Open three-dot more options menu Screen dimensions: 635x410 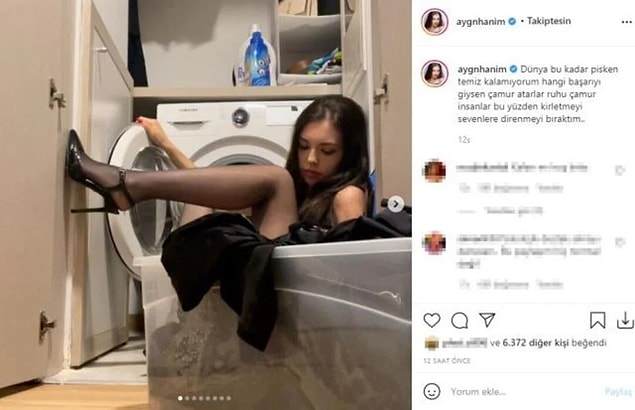[626, 22]
